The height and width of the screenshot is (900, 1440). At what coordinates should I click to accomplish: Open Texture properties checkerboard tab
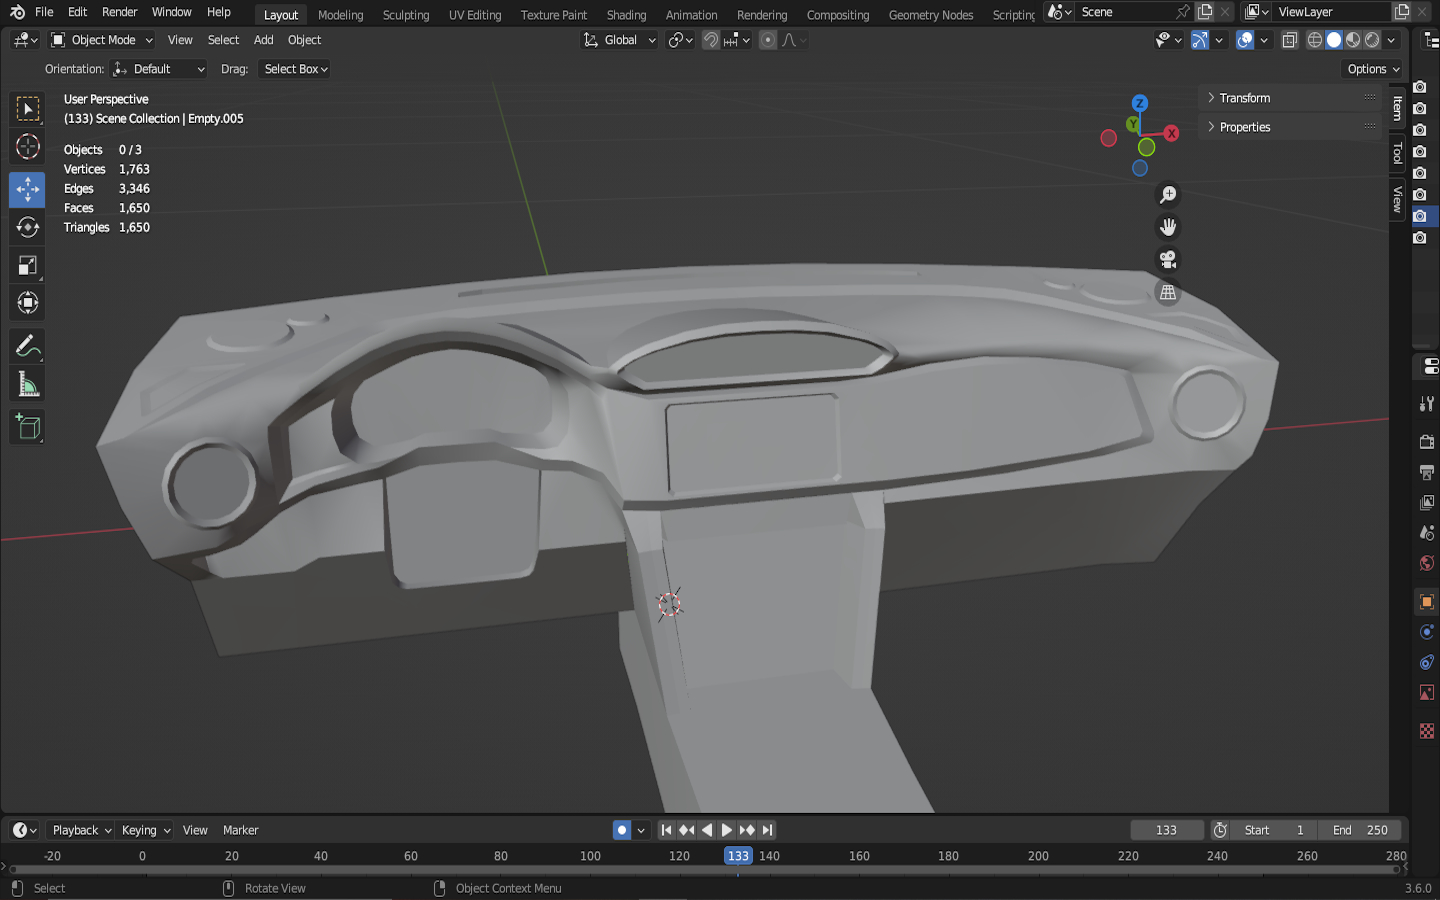(x=1427, y=732)
